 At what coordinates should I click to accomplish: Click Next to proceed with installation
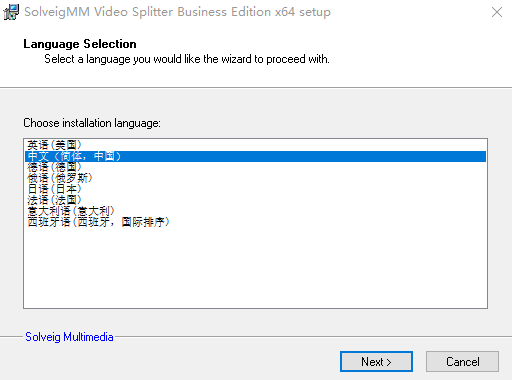[376, 362]
